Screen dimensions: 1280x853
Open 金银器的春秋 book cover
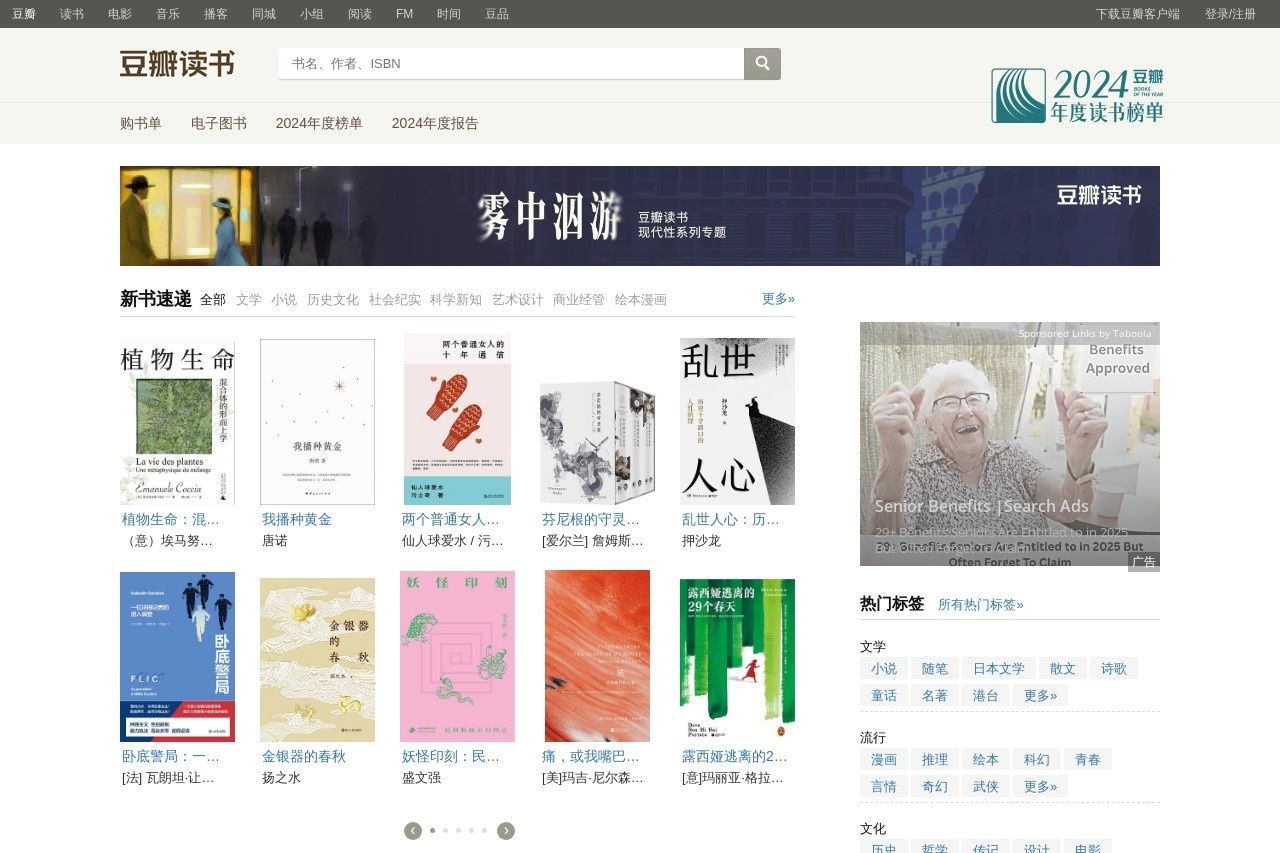point(317,660)
